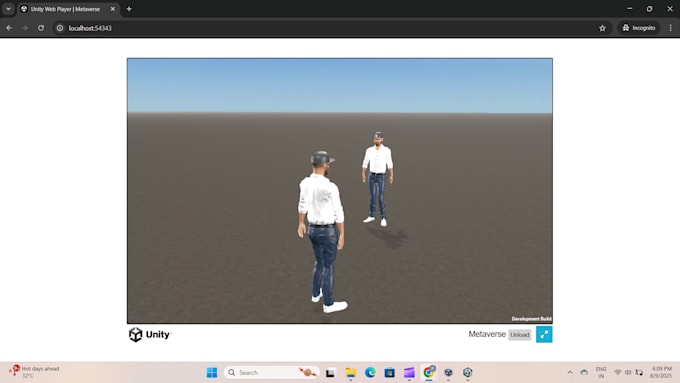Go back to the previous page
The height and width of the screenshot is (383, 680).
point(9,28)
